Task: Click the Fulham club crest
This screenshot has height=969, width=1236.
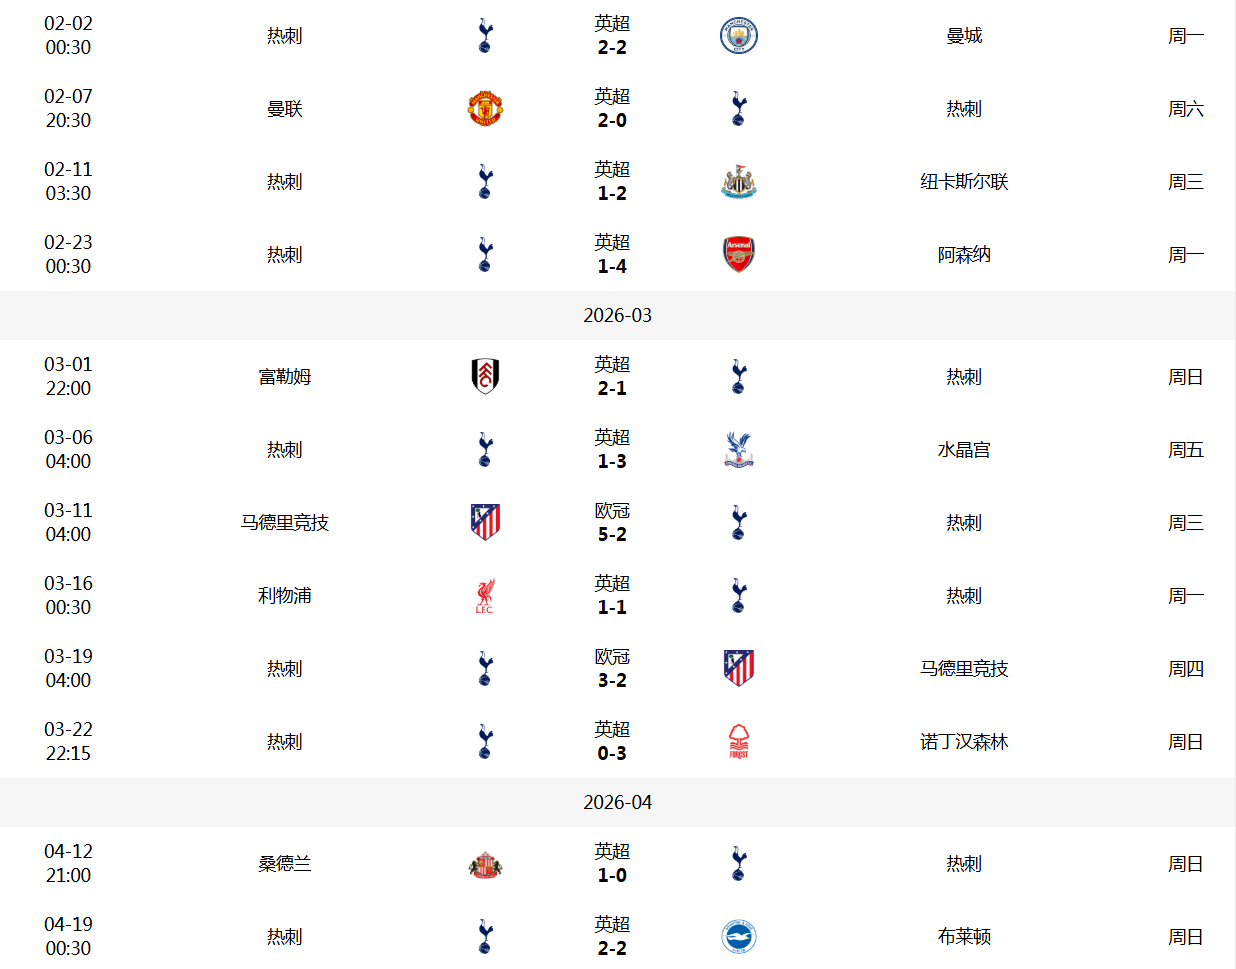Action: 485,377
